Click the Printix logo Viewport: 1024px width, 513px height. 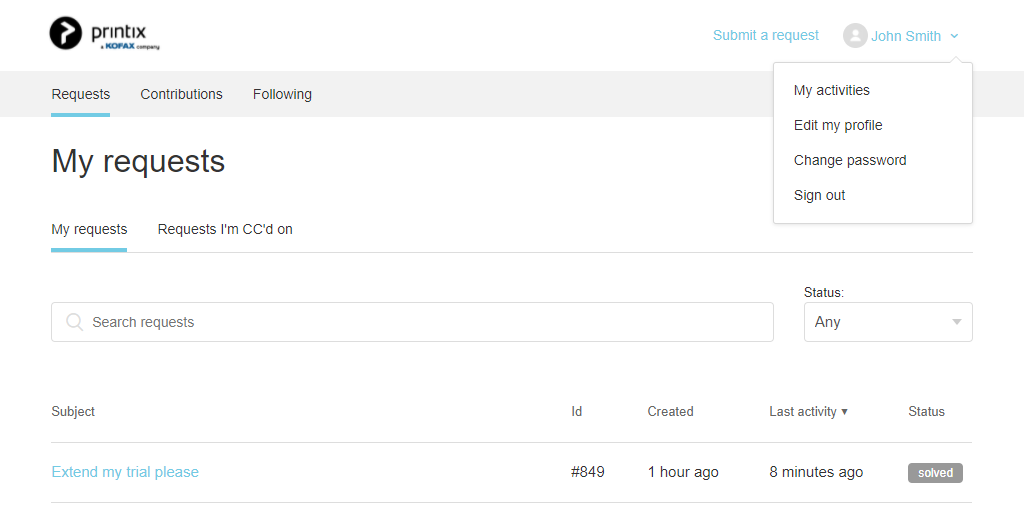(x=104, y=35)
